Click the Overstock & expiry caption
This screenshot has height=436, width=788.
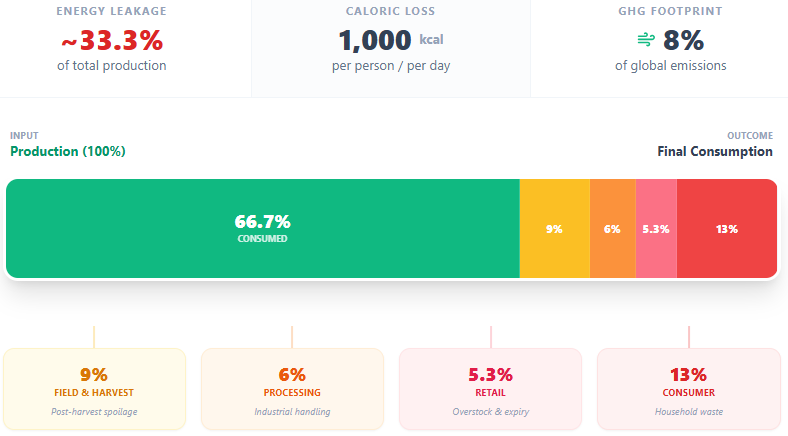point(490,411)
